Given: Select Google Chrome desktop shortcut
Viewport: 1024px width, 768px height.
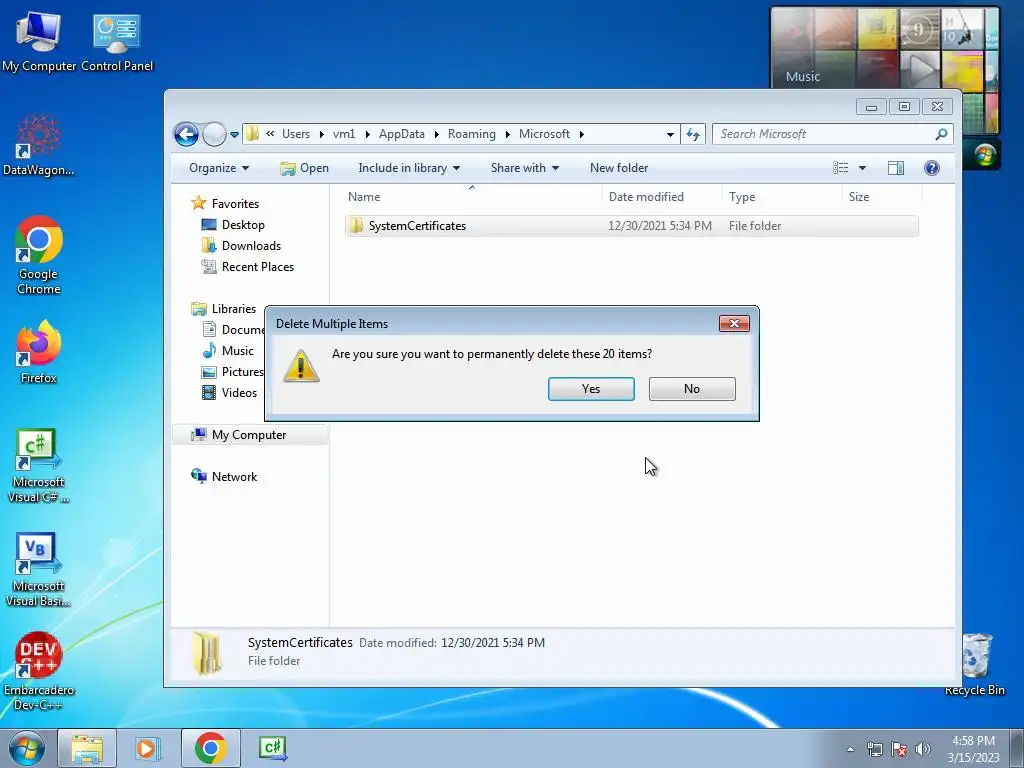Looking at the screenshot, I should (39, 255).
